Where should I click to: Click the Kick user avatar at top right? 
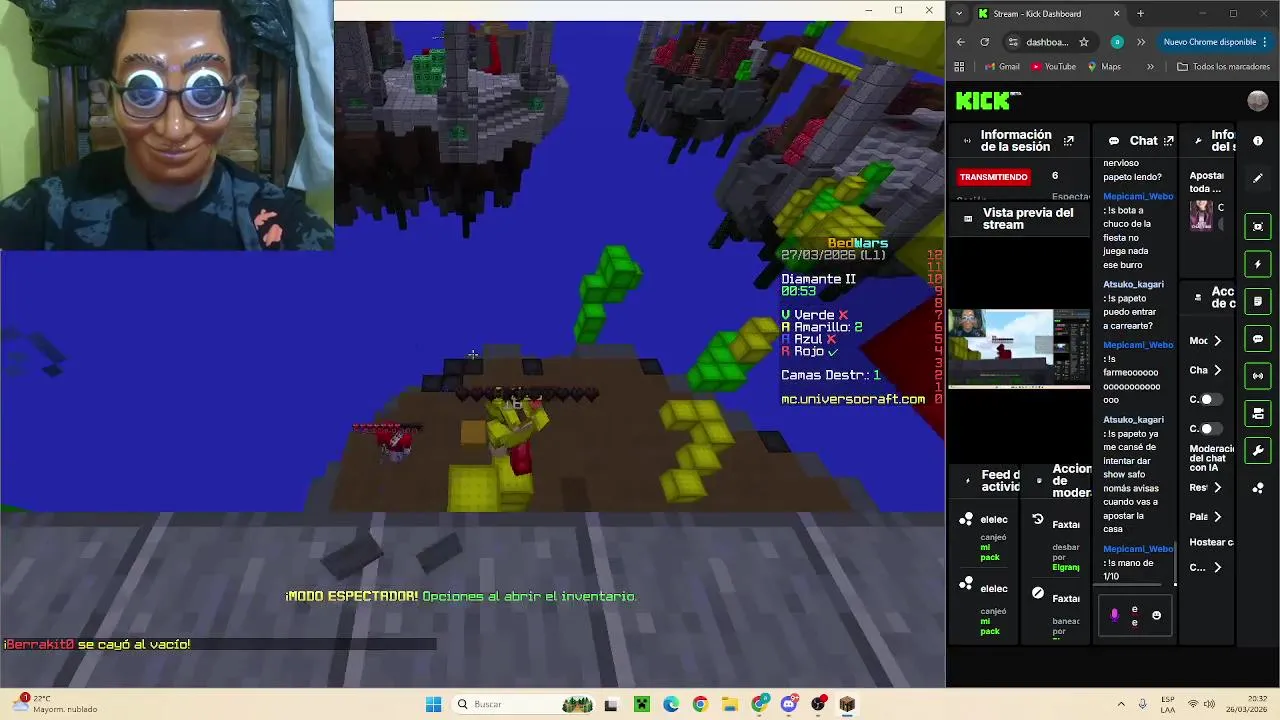point(1258,100)
